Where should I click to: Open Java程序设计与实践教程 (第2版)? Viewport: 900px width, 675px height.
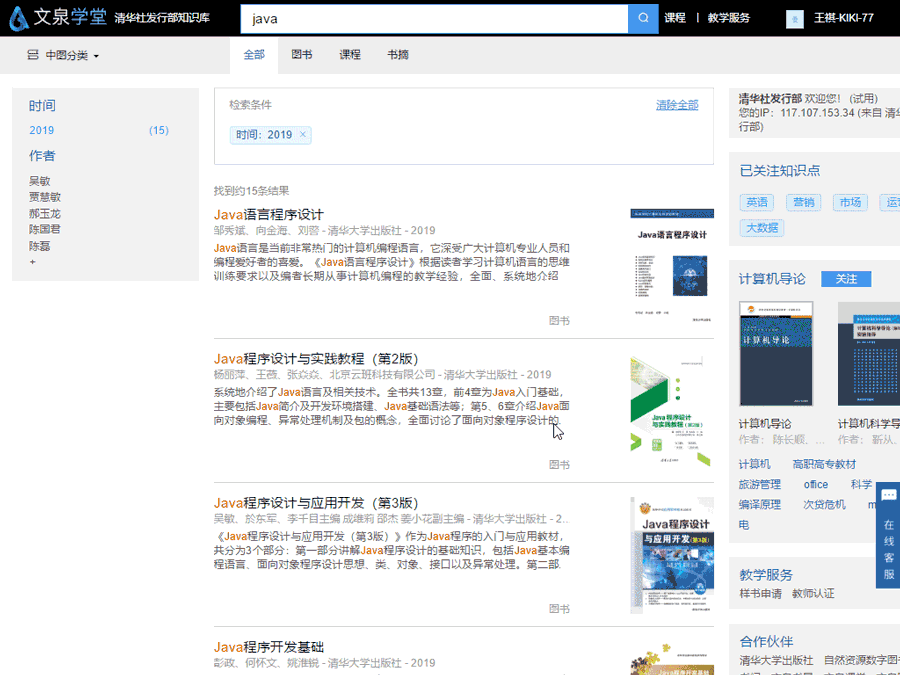tap(316, 359)
